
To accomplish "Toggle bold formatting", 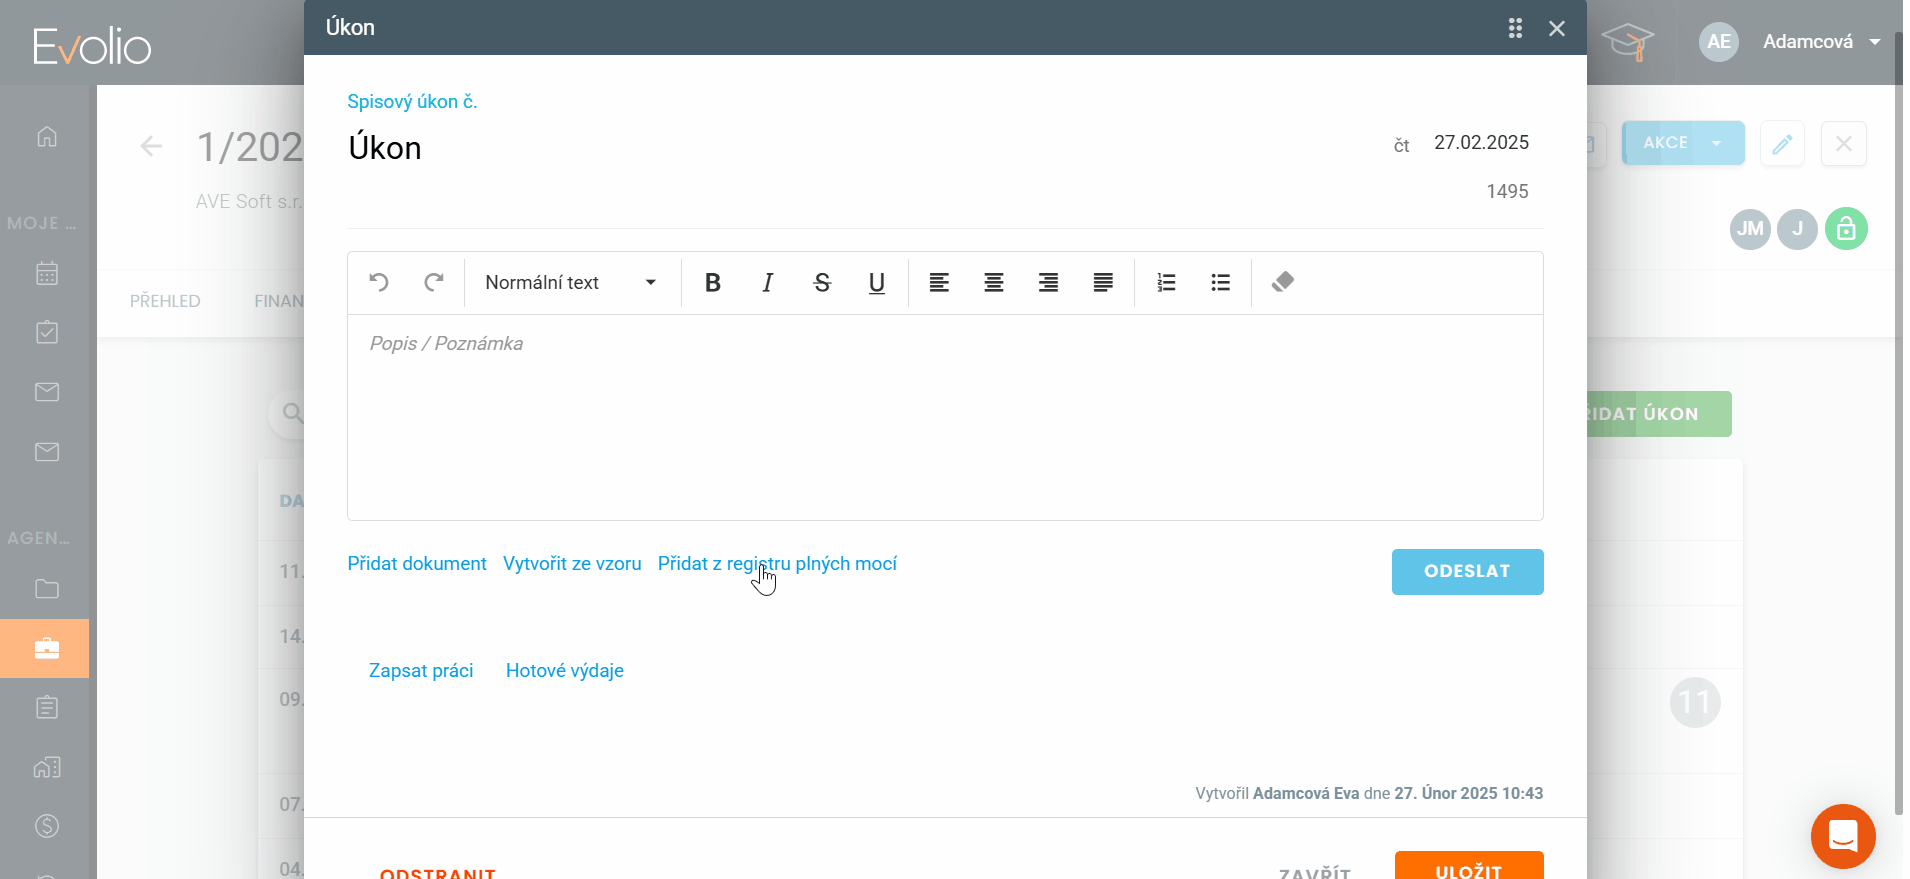I will (x=712, y=283).
